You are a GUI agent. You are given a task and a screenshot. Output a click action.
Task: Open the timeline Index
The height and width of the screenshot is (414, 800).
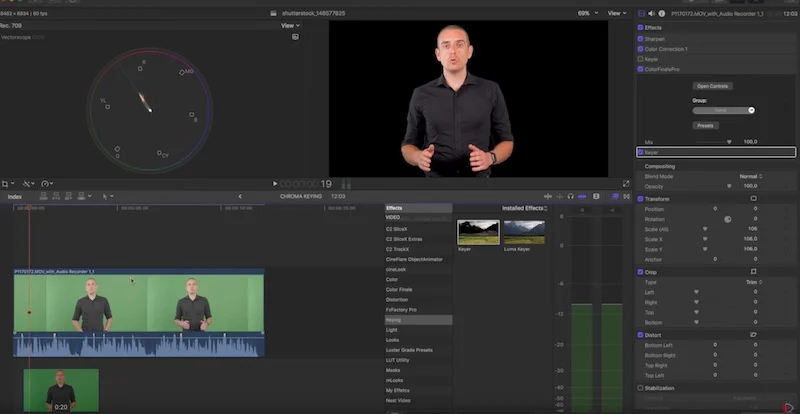click(15, 197)
